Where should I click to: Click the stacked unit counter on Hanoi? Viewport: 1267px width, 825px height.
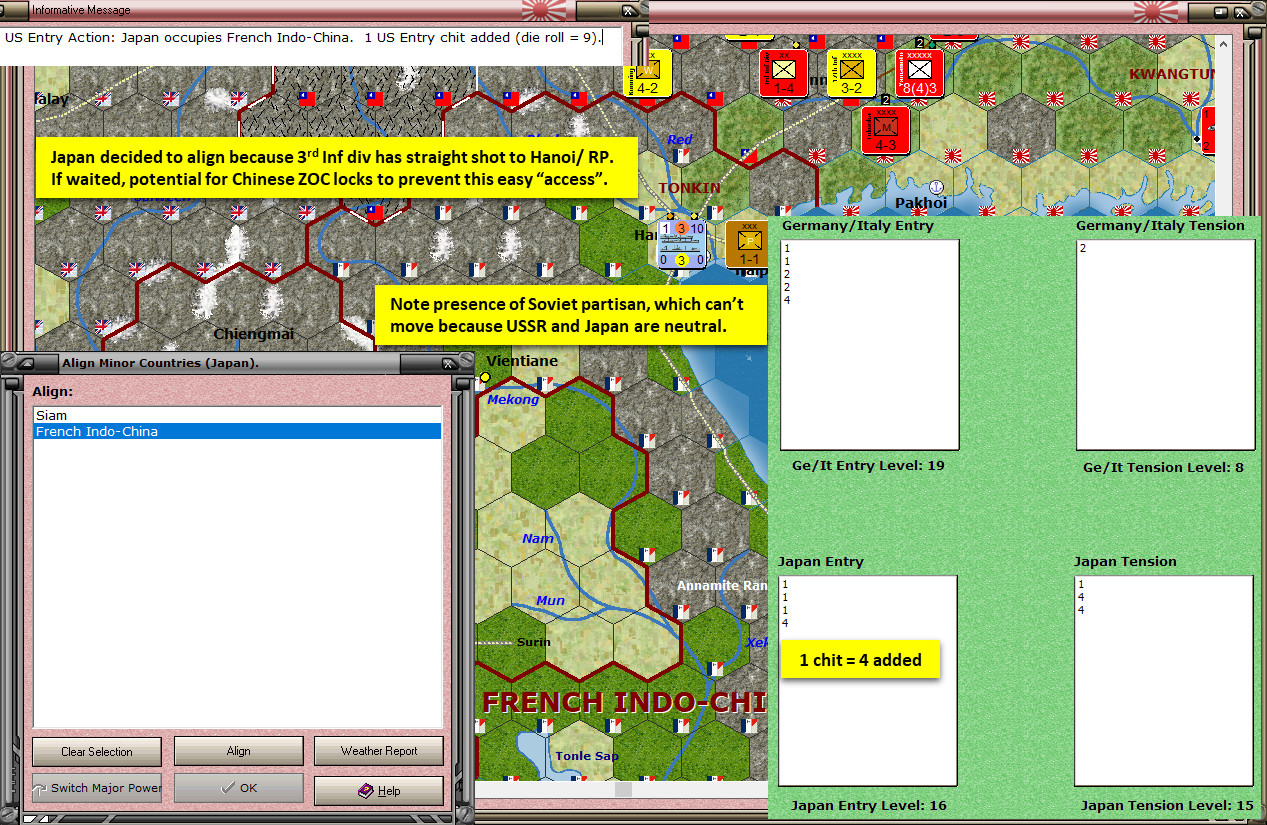pos(682,245)
